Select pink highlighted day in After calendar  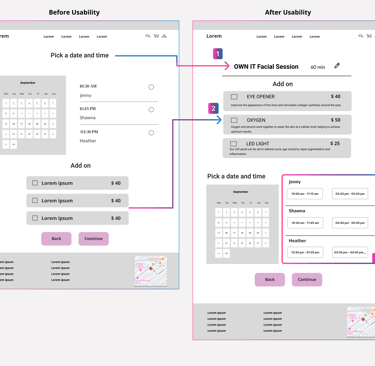click(227, 233)
